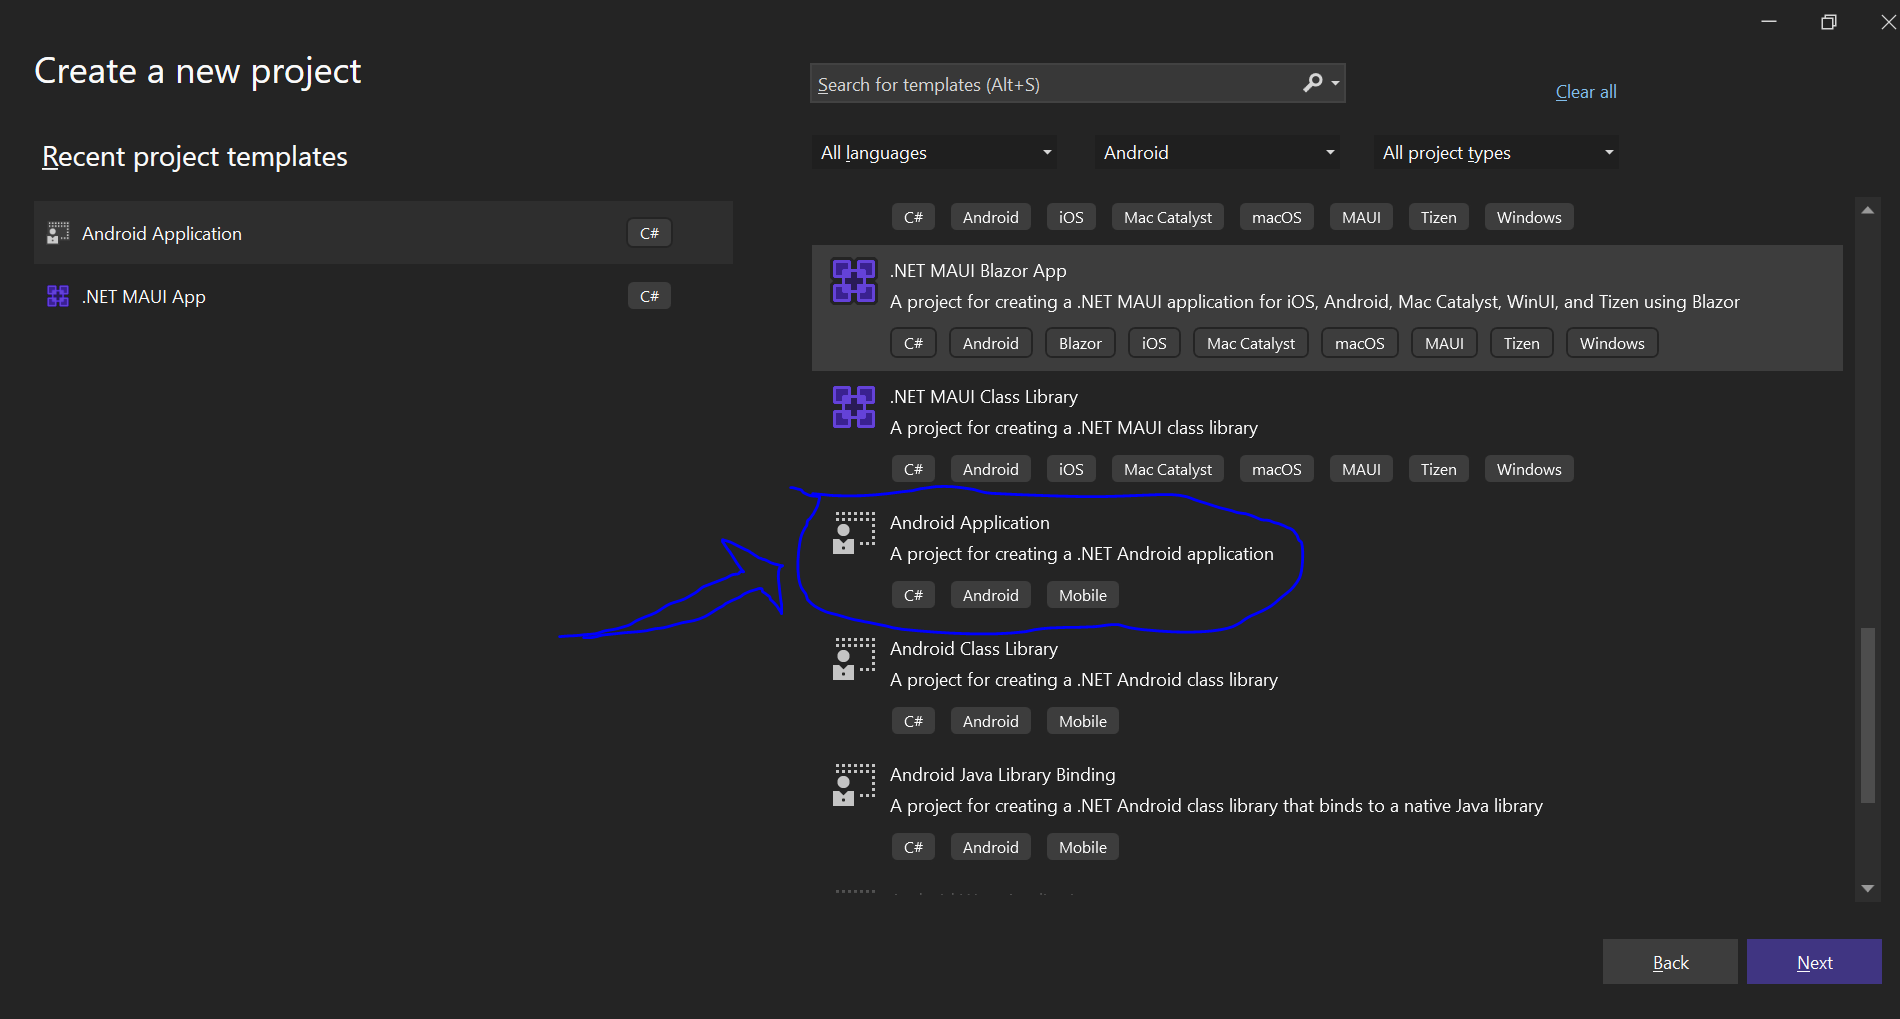This screenshot has width=1900, height=1019.
Task: Click the scrollbar down arrow
Action: pos(1867,888)
